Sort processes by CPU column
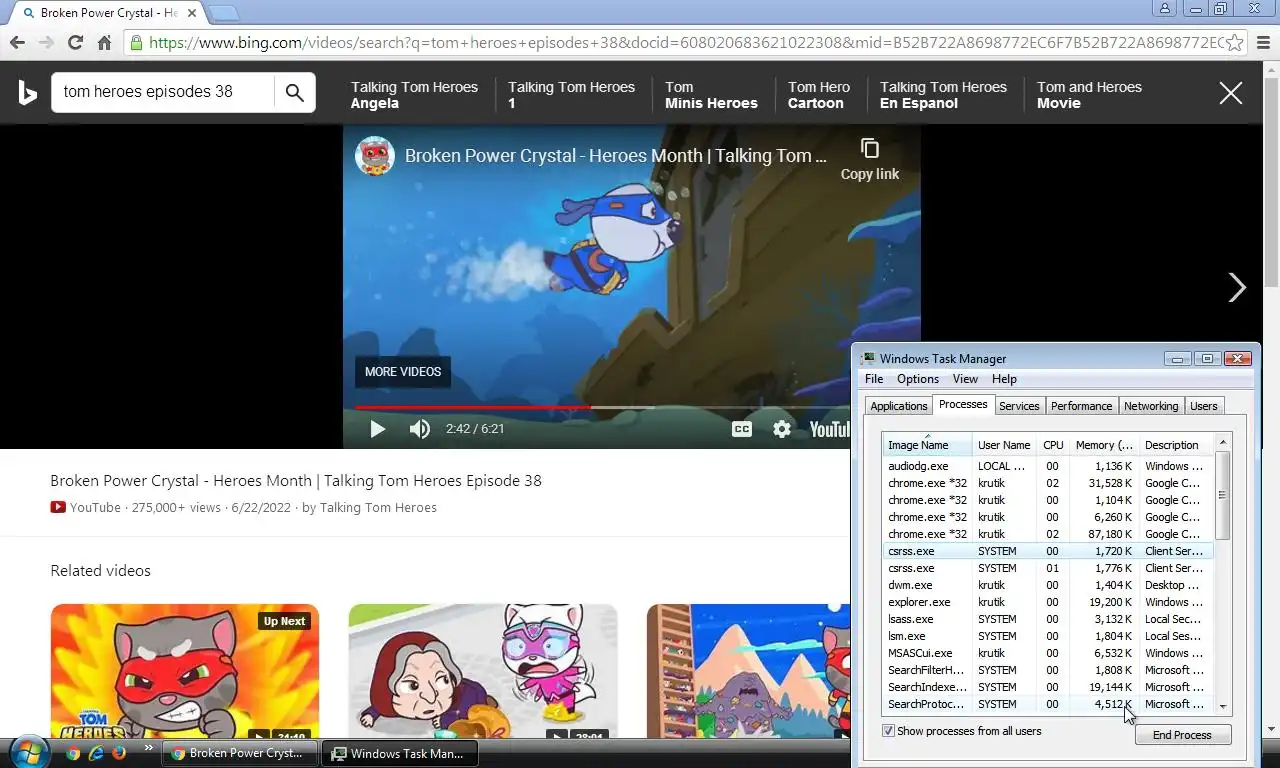Viewport: 1280px width, 768px height. tap(1053, 445)
